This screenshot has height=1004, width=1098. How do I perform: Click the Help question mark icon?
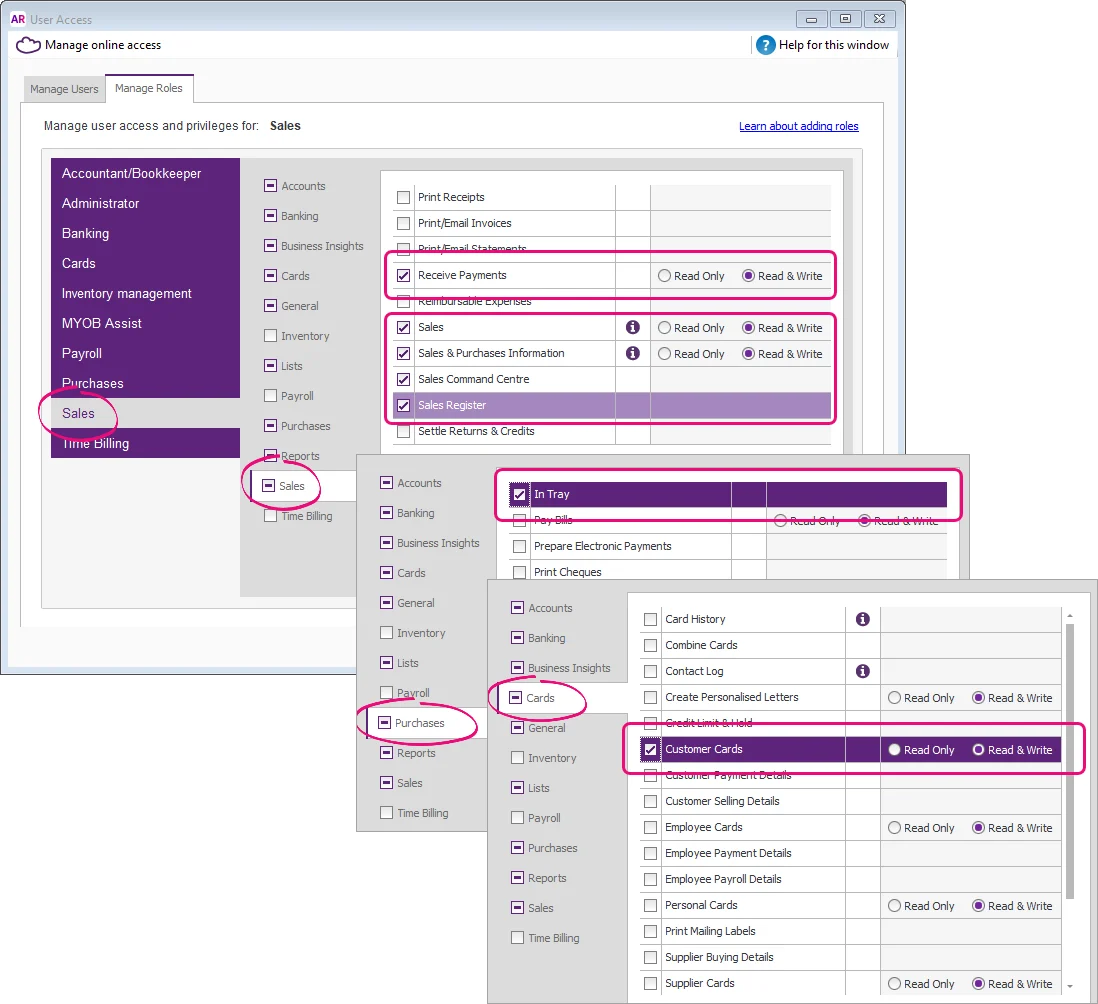[765, 45]
